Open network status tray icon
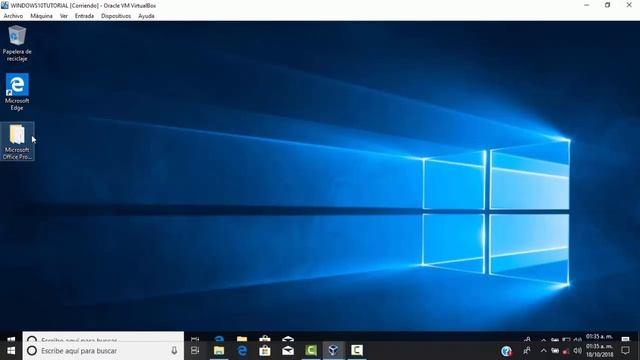 pos(566,351)
